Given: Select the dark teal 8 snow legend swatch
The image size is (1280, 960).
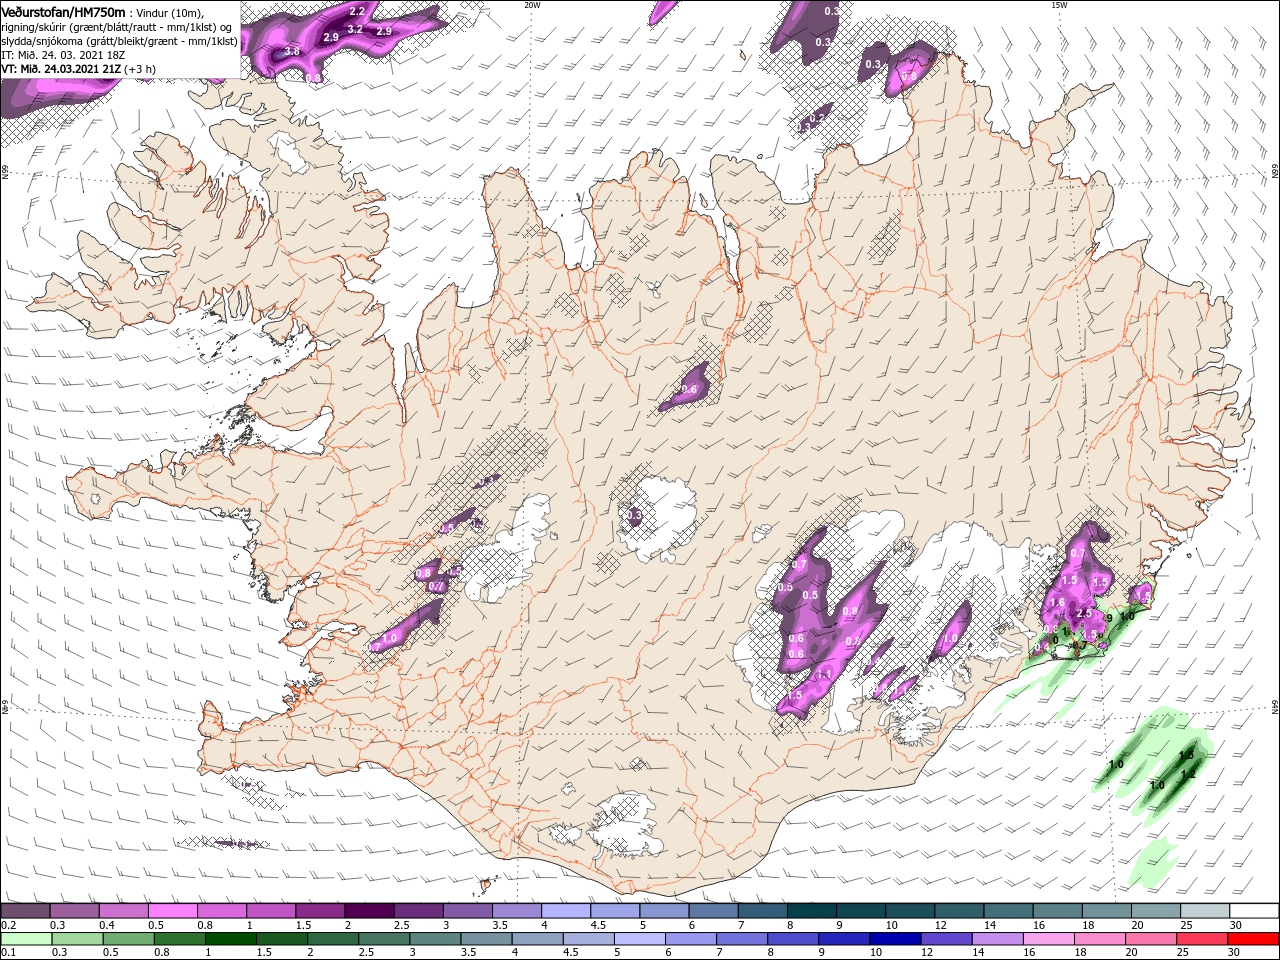Looking at the screenshot, I should click(812, 912).
